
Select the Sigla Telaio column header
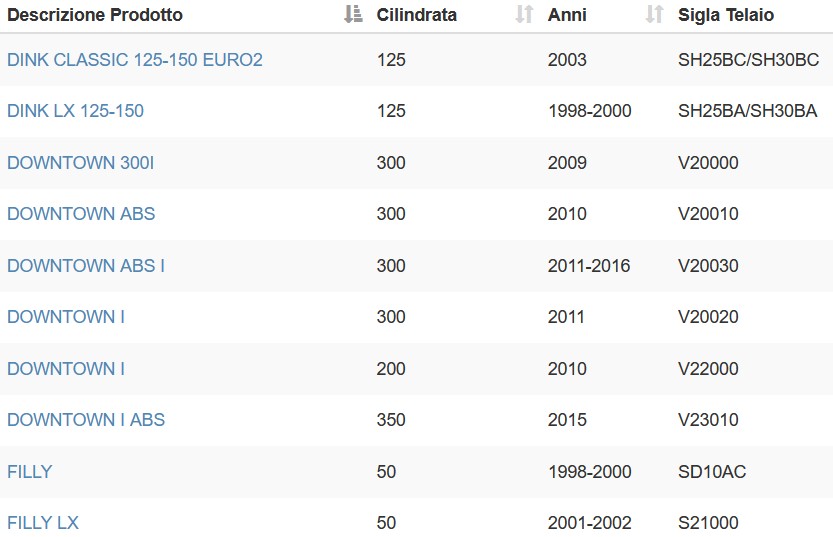coord(726,15)
